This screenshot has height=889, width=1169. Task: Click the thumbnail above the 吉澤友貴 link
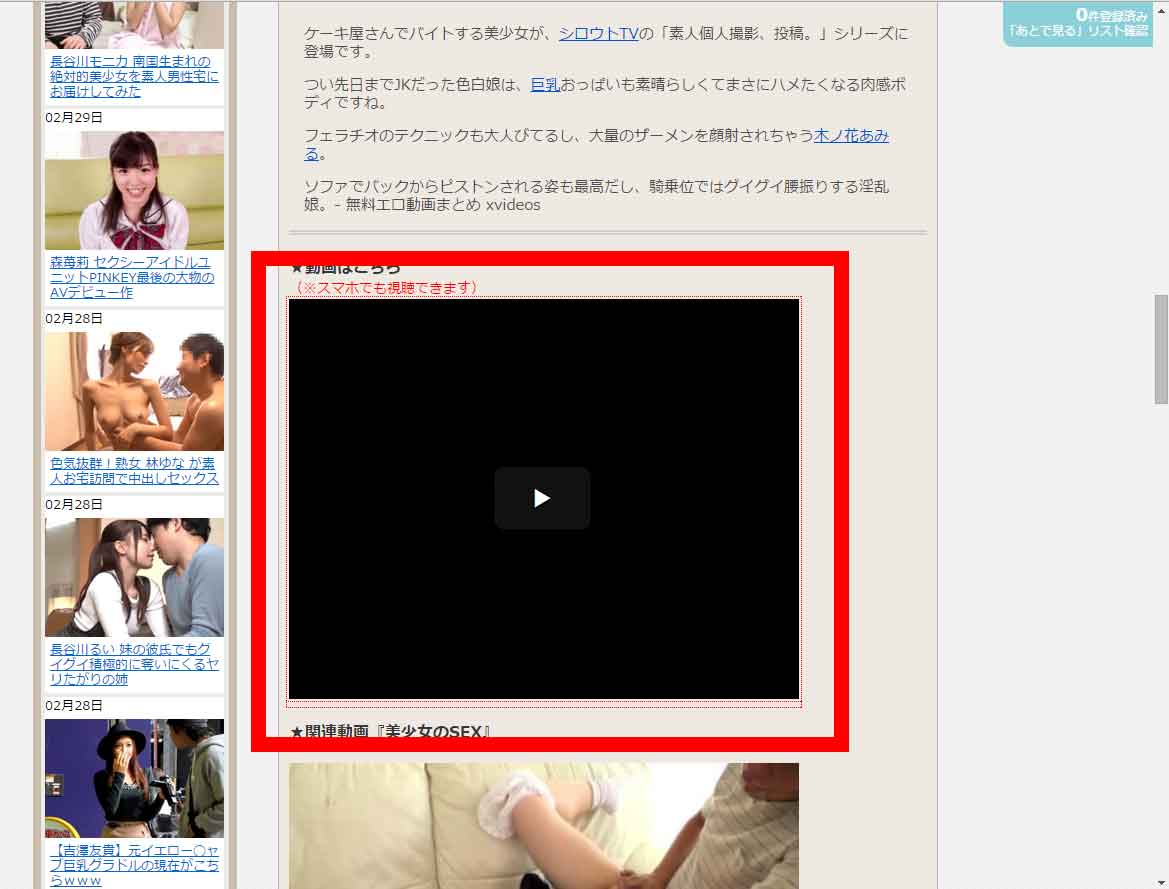[134, 778]
